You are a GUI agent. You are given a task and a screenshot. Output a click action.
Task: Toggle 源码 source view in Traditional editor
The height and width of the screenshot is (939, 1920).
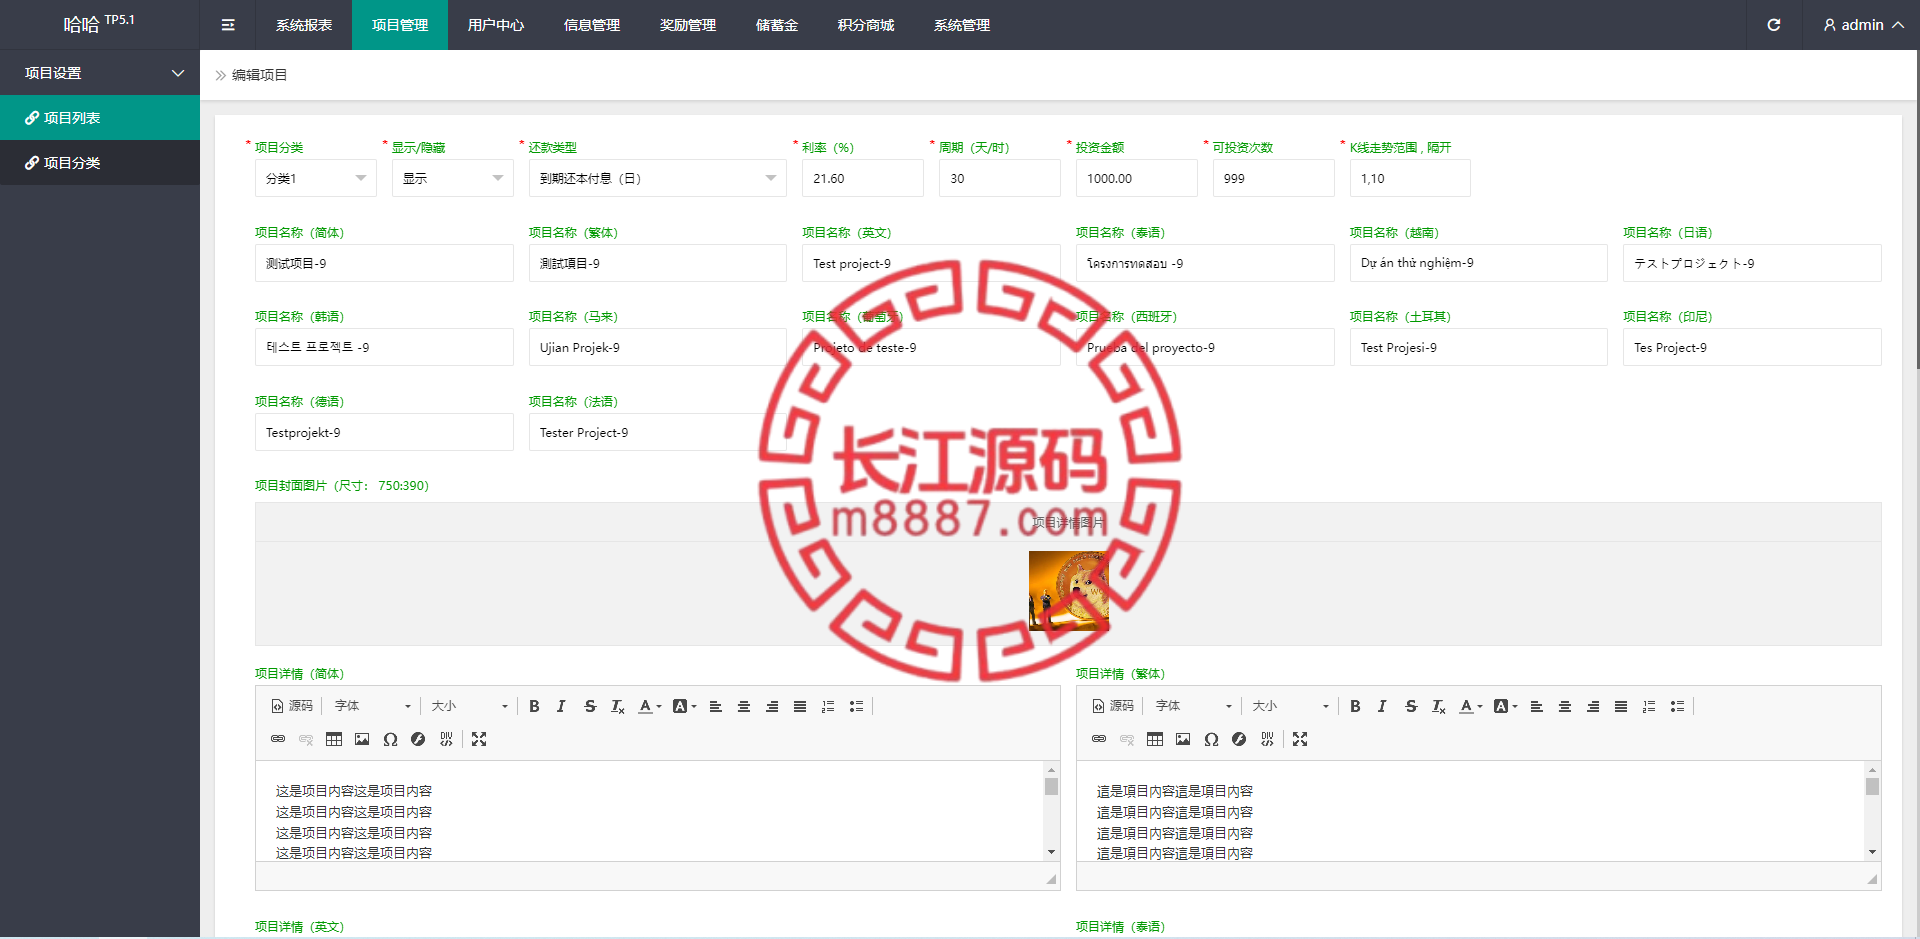tap(1113, 706)
